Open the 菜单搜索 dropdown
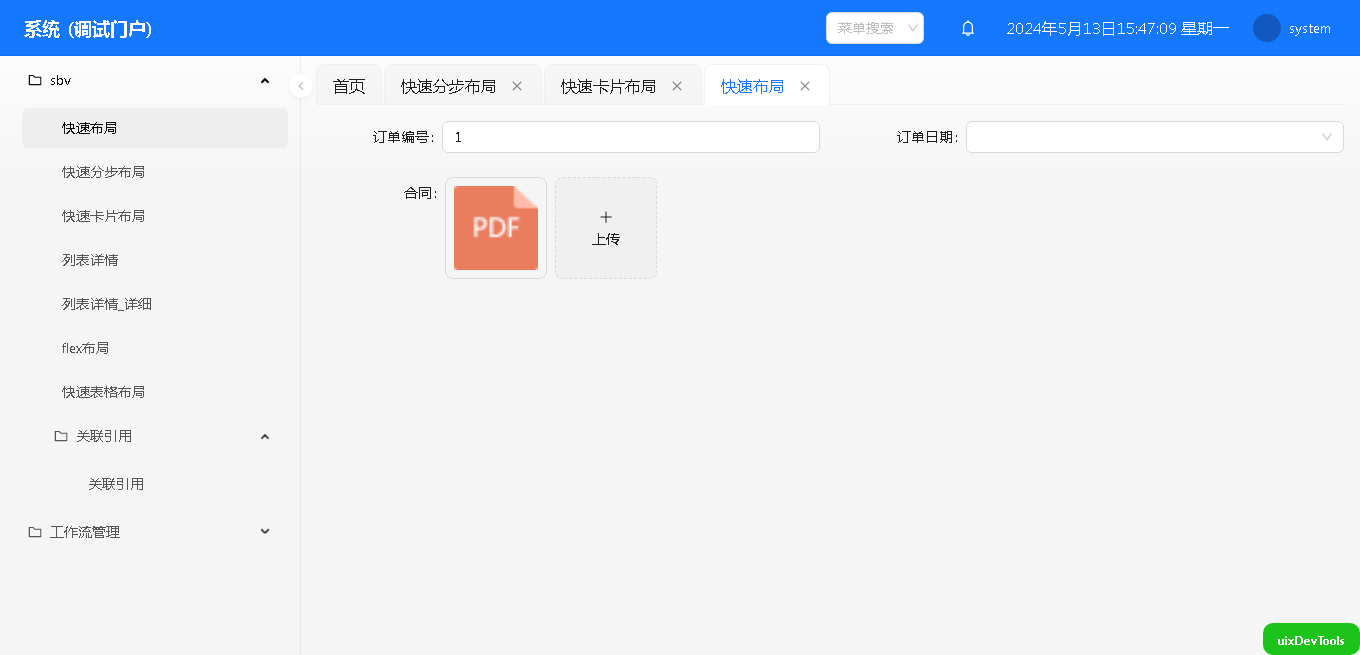The image size is (1360, 655). [x=874, y=28]
